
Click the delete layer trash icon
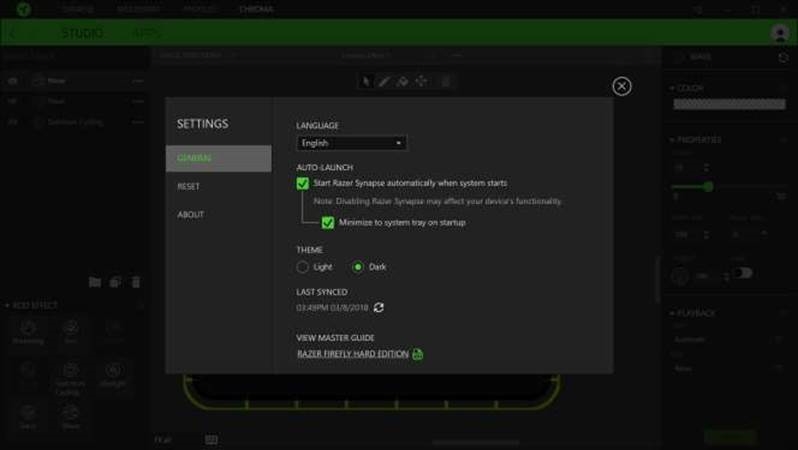[136, 282]
